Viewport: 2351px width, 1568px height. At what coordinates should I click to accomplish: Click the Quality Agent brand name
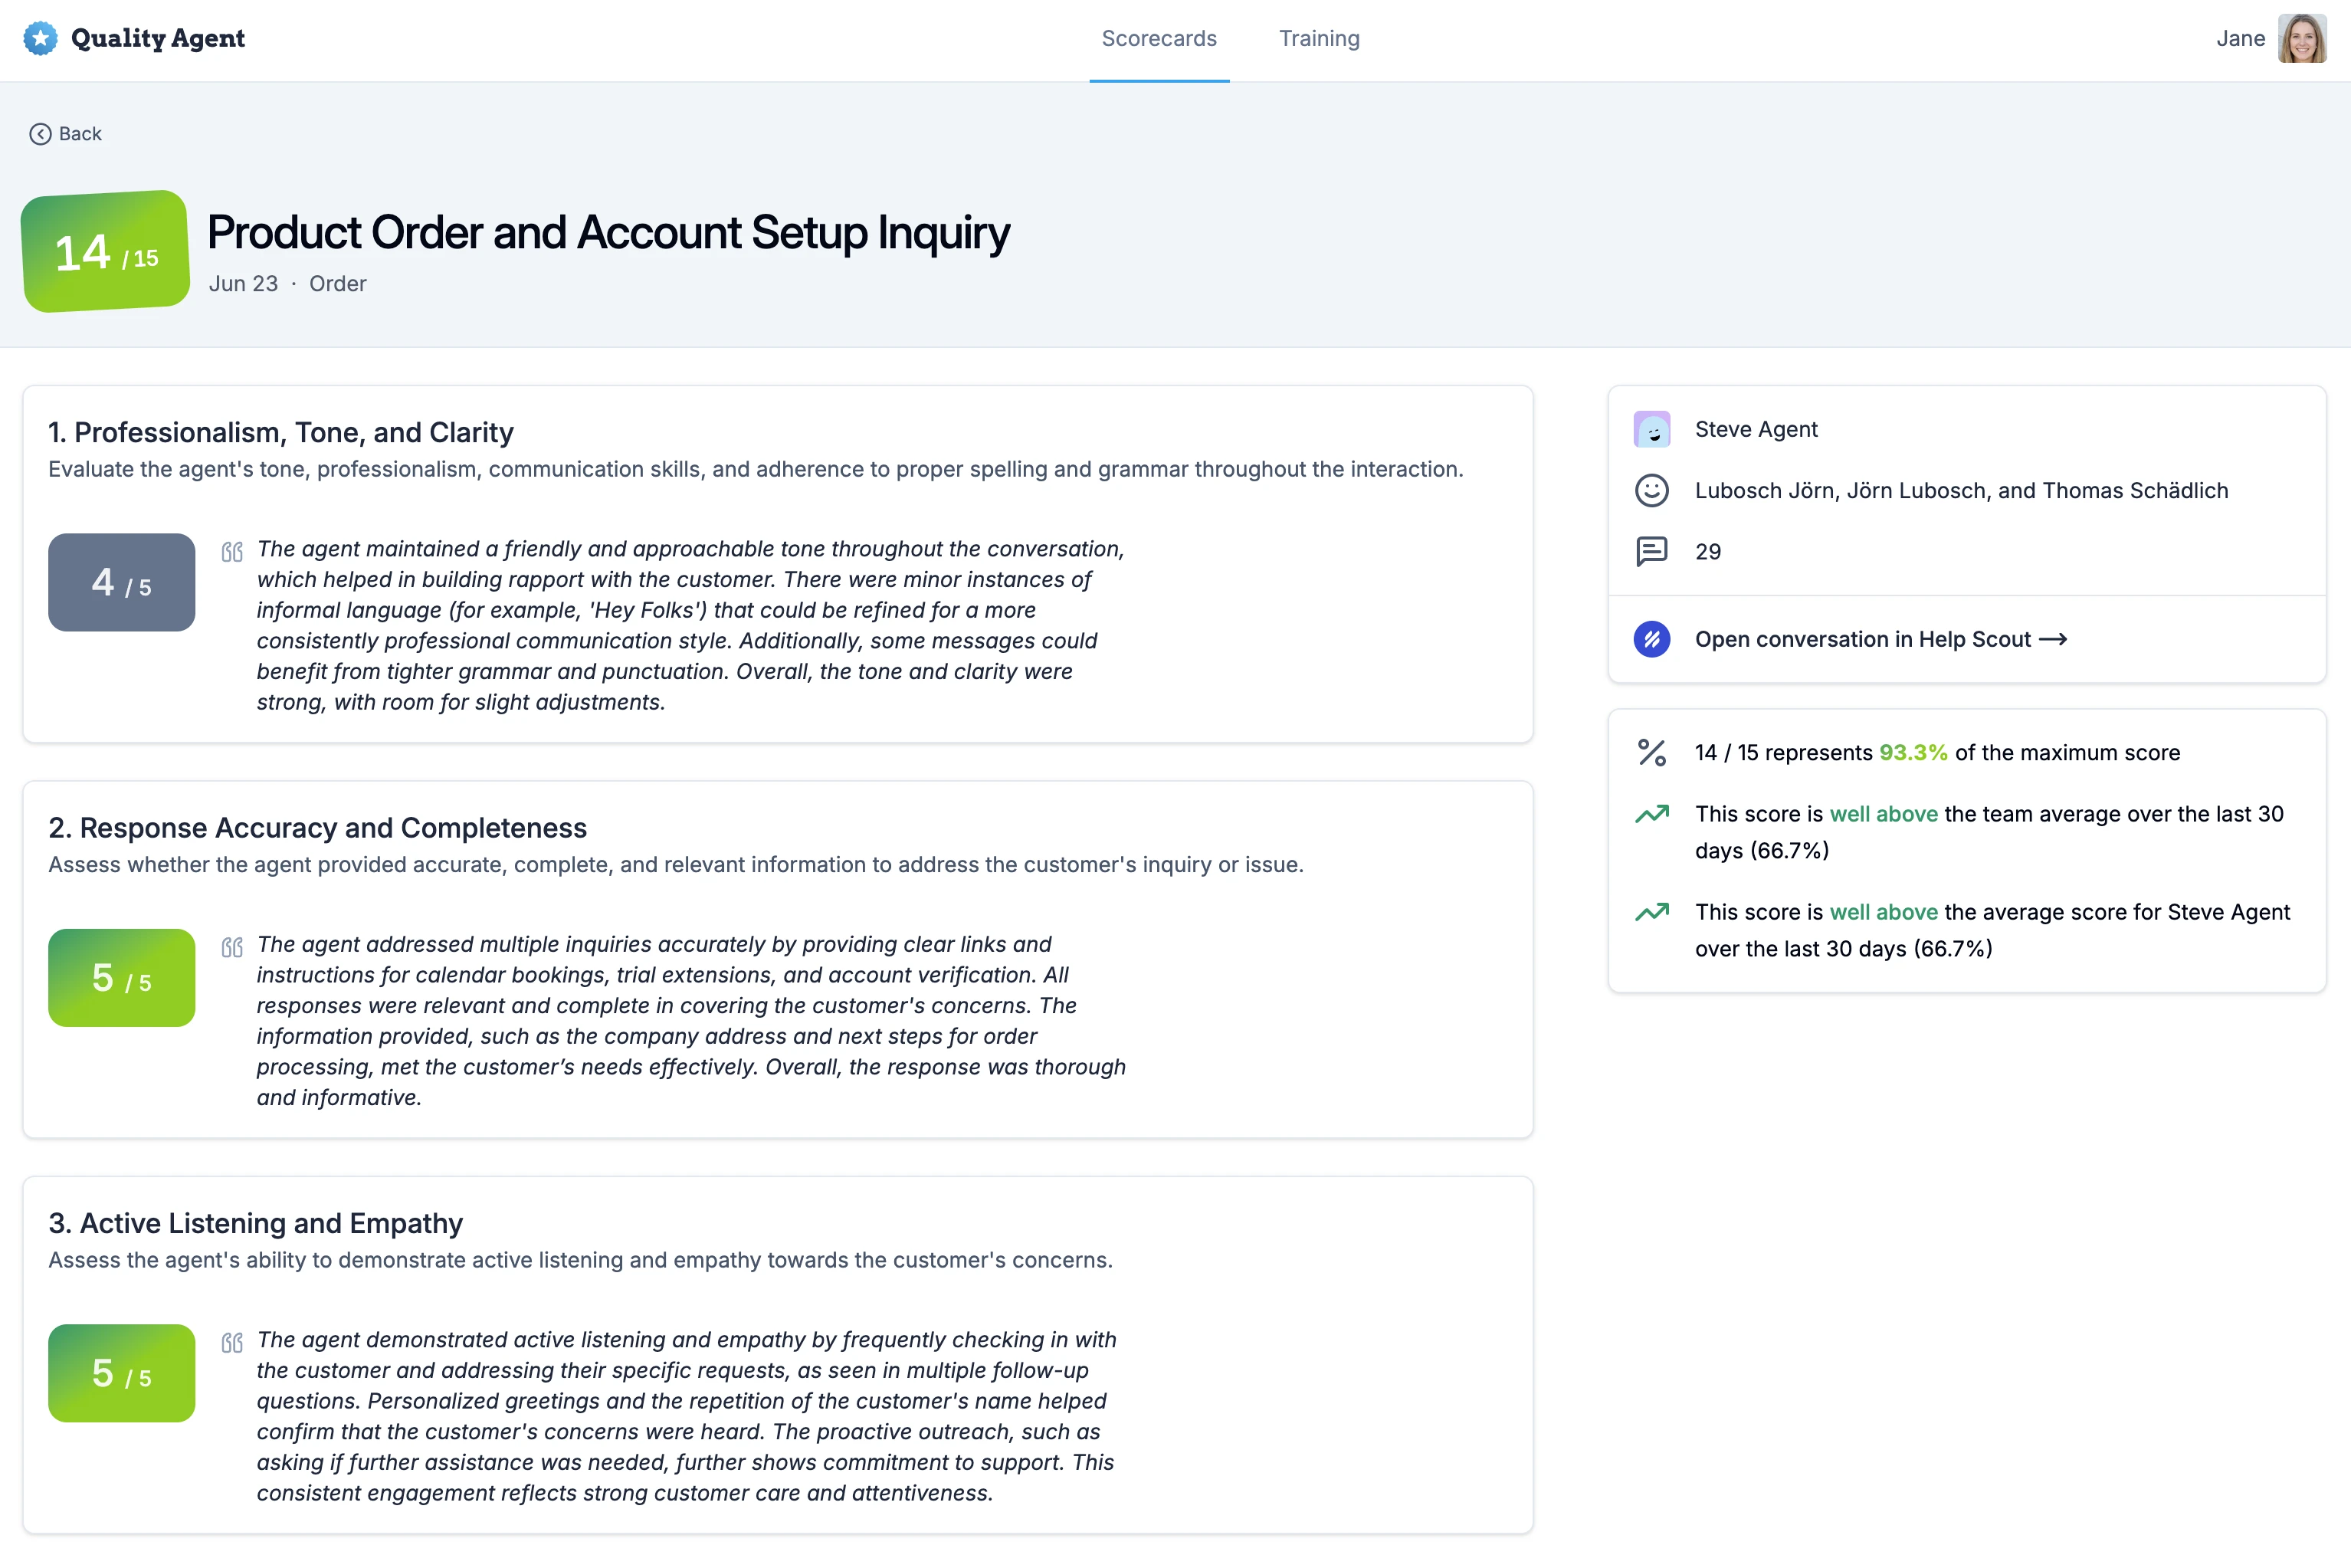pos(158,38)
